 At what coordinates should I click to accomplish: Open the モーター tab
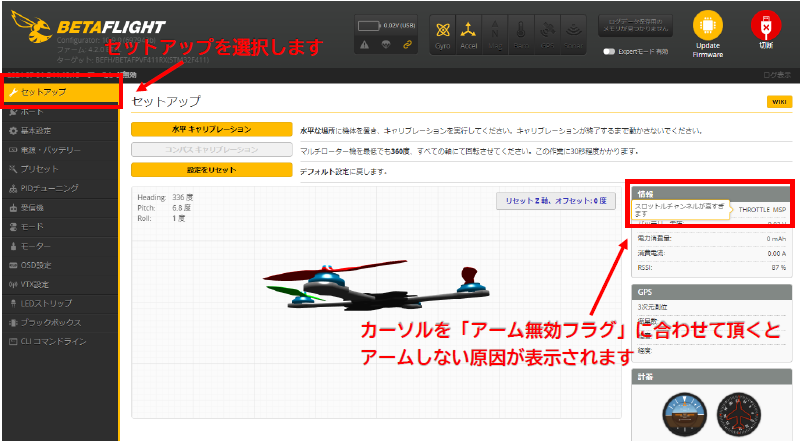click(x=60, y=246)
